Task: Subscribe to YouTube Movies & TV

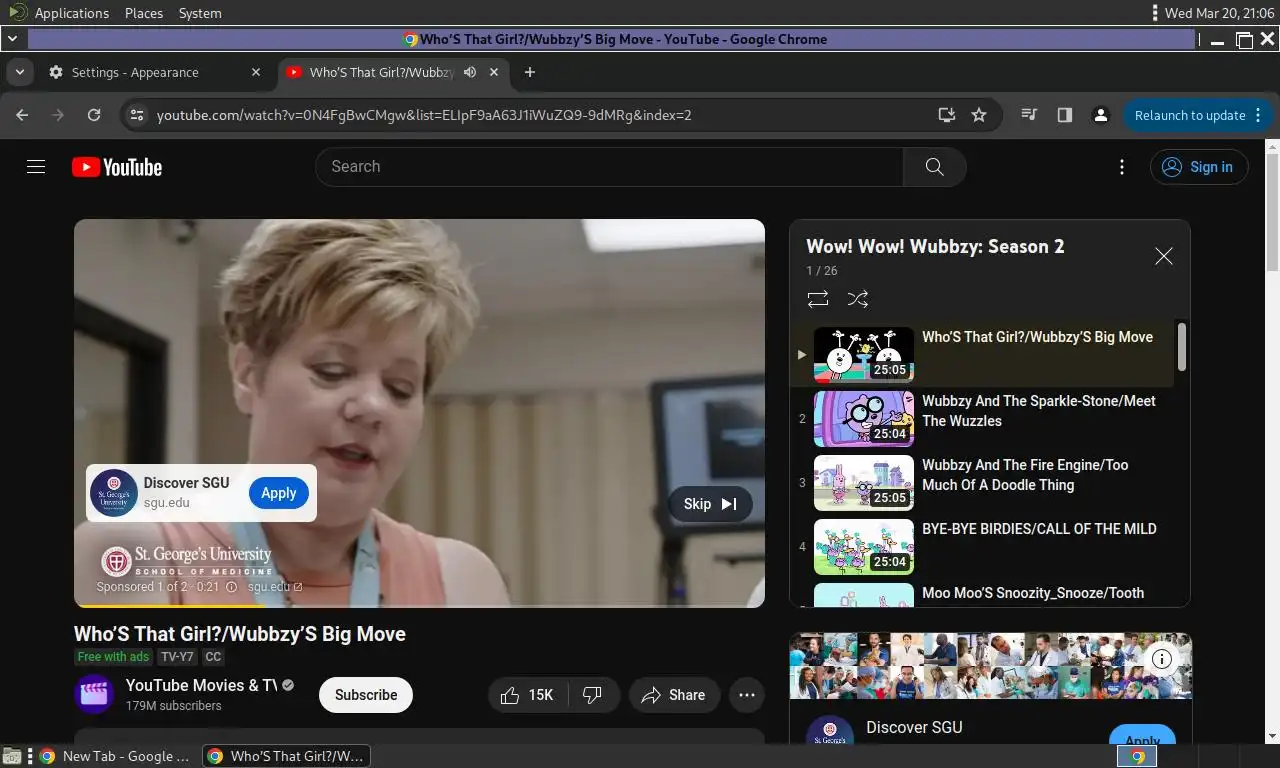Action: (x=366, y=695)
